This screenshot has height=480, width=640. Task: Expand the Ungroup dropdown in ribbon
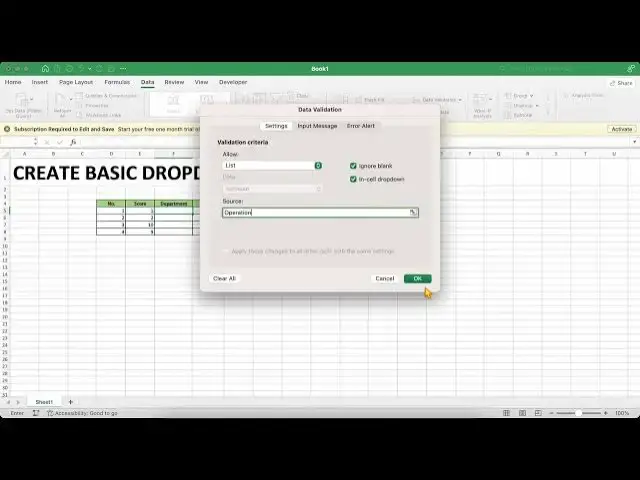click(x=537, y=106)
